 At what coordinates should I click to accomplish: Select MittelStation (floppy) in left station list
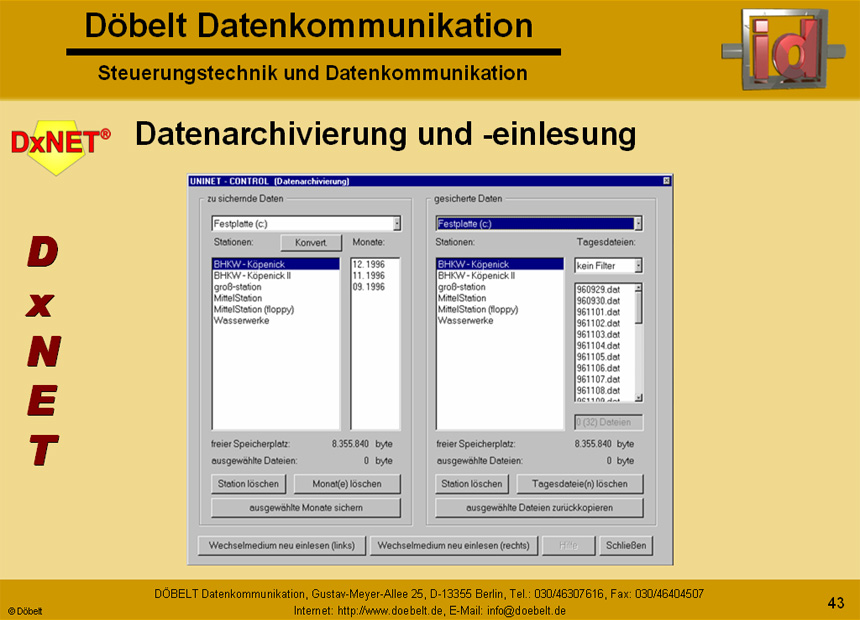[x=276, y=309]
